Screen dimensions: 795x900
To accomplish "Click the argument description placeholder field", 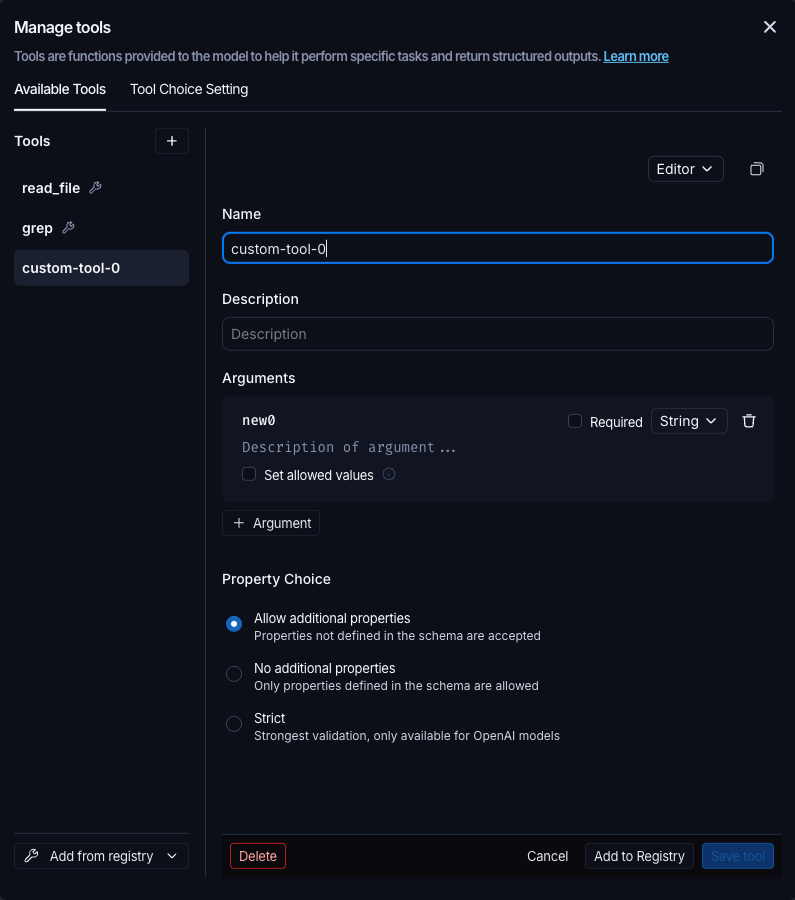I will [348, 447].
